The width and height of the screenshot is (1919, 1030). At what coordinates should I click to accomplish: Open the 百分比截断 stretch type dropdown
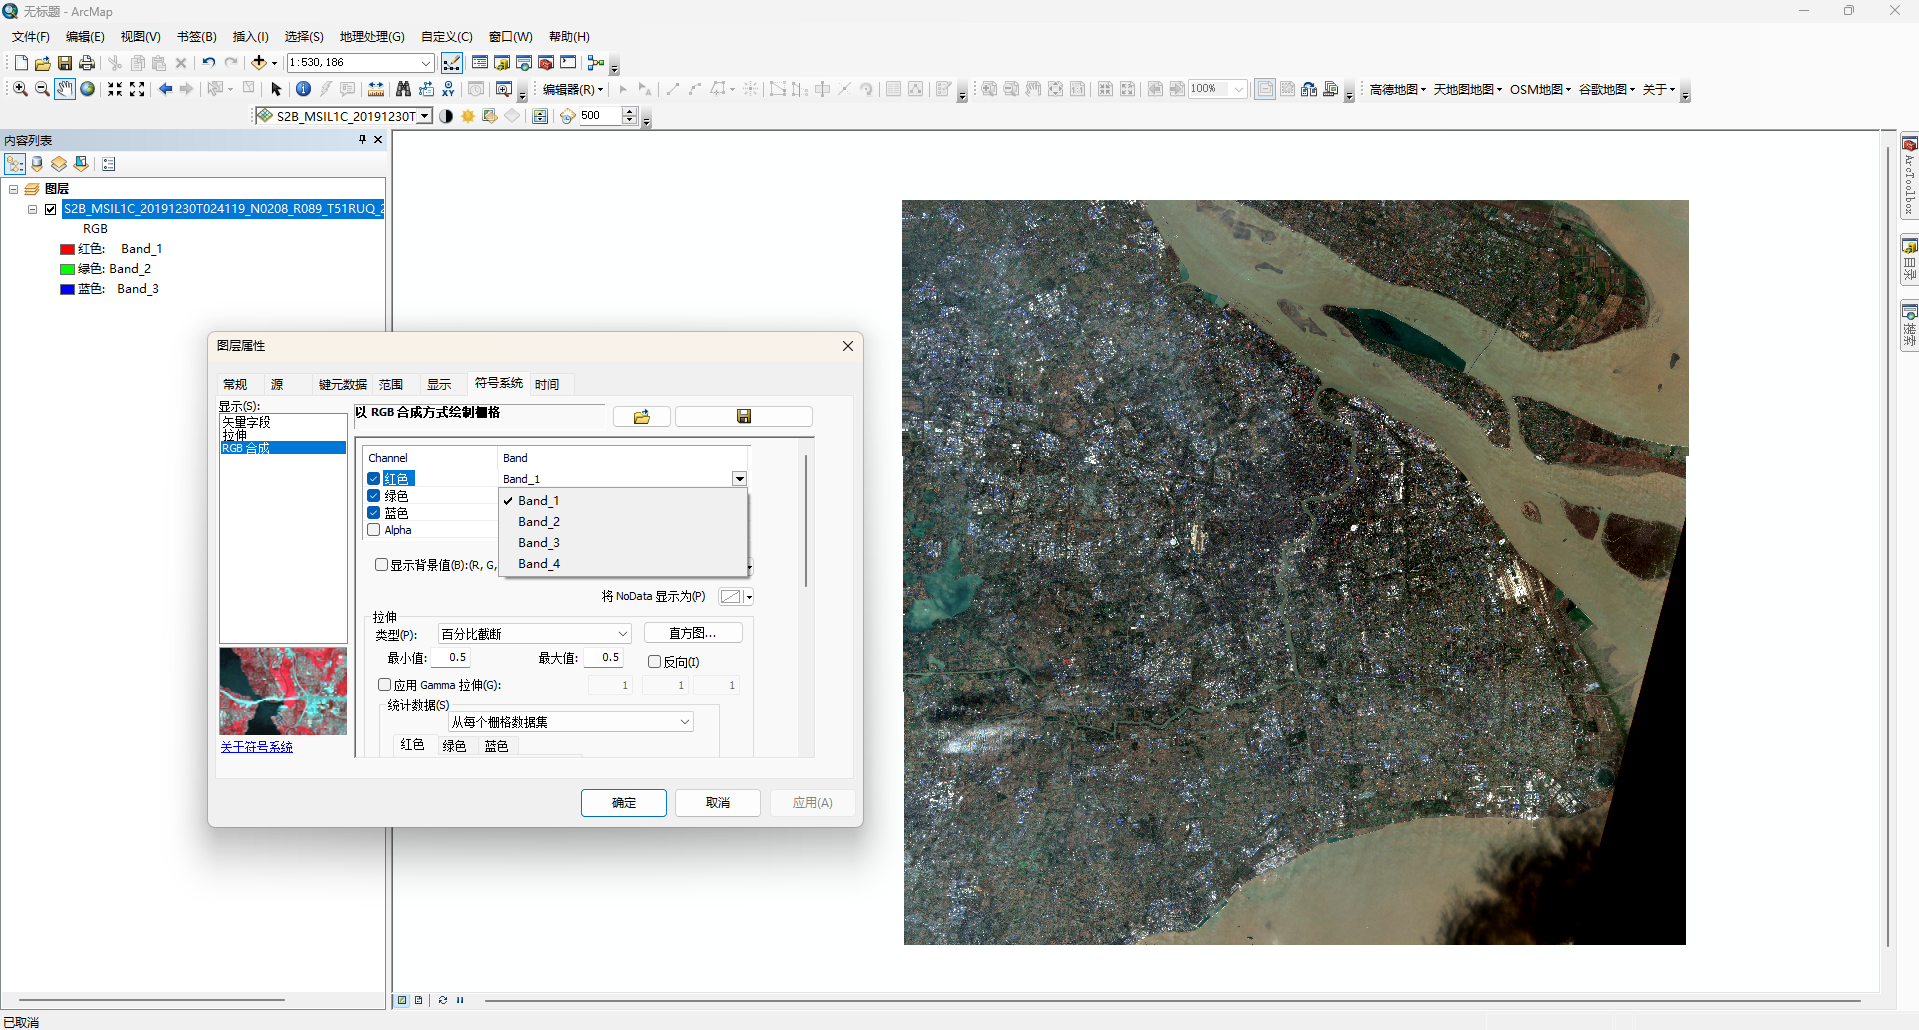(535, 634)
